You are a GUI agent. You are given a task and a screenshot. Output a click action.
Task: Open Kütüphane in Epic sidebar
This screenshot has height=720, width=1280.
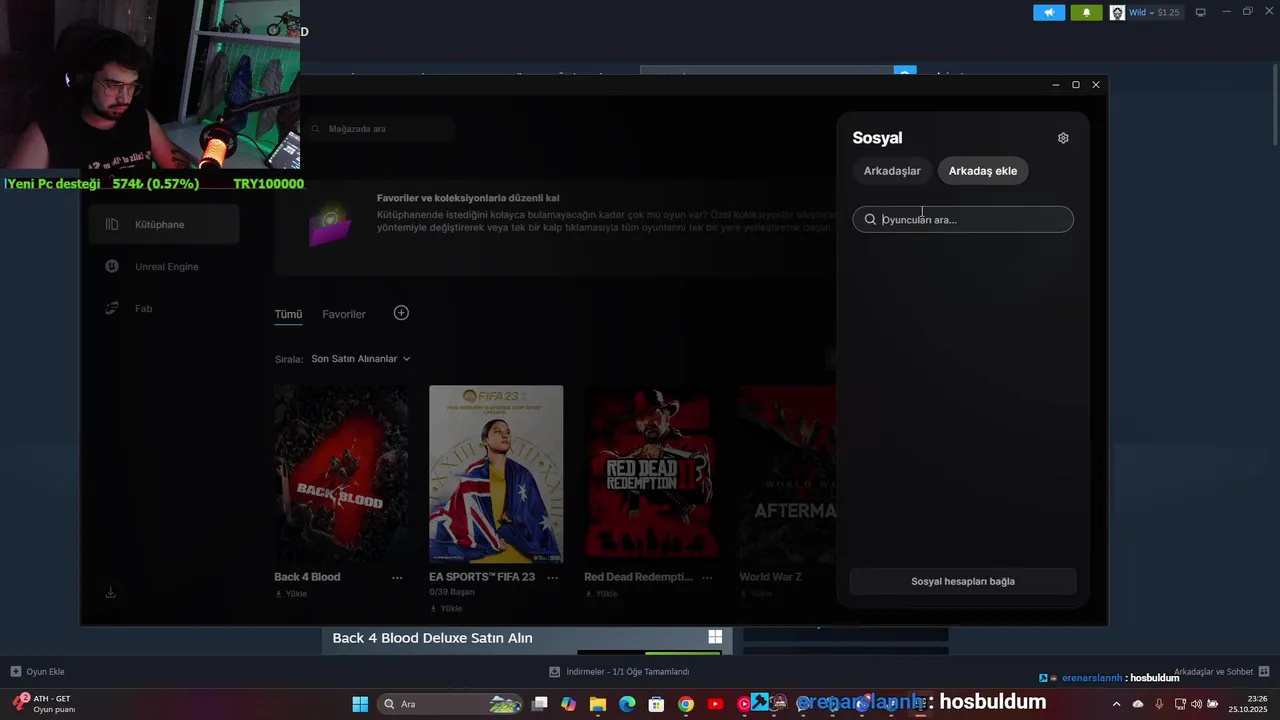coord(164,224)
